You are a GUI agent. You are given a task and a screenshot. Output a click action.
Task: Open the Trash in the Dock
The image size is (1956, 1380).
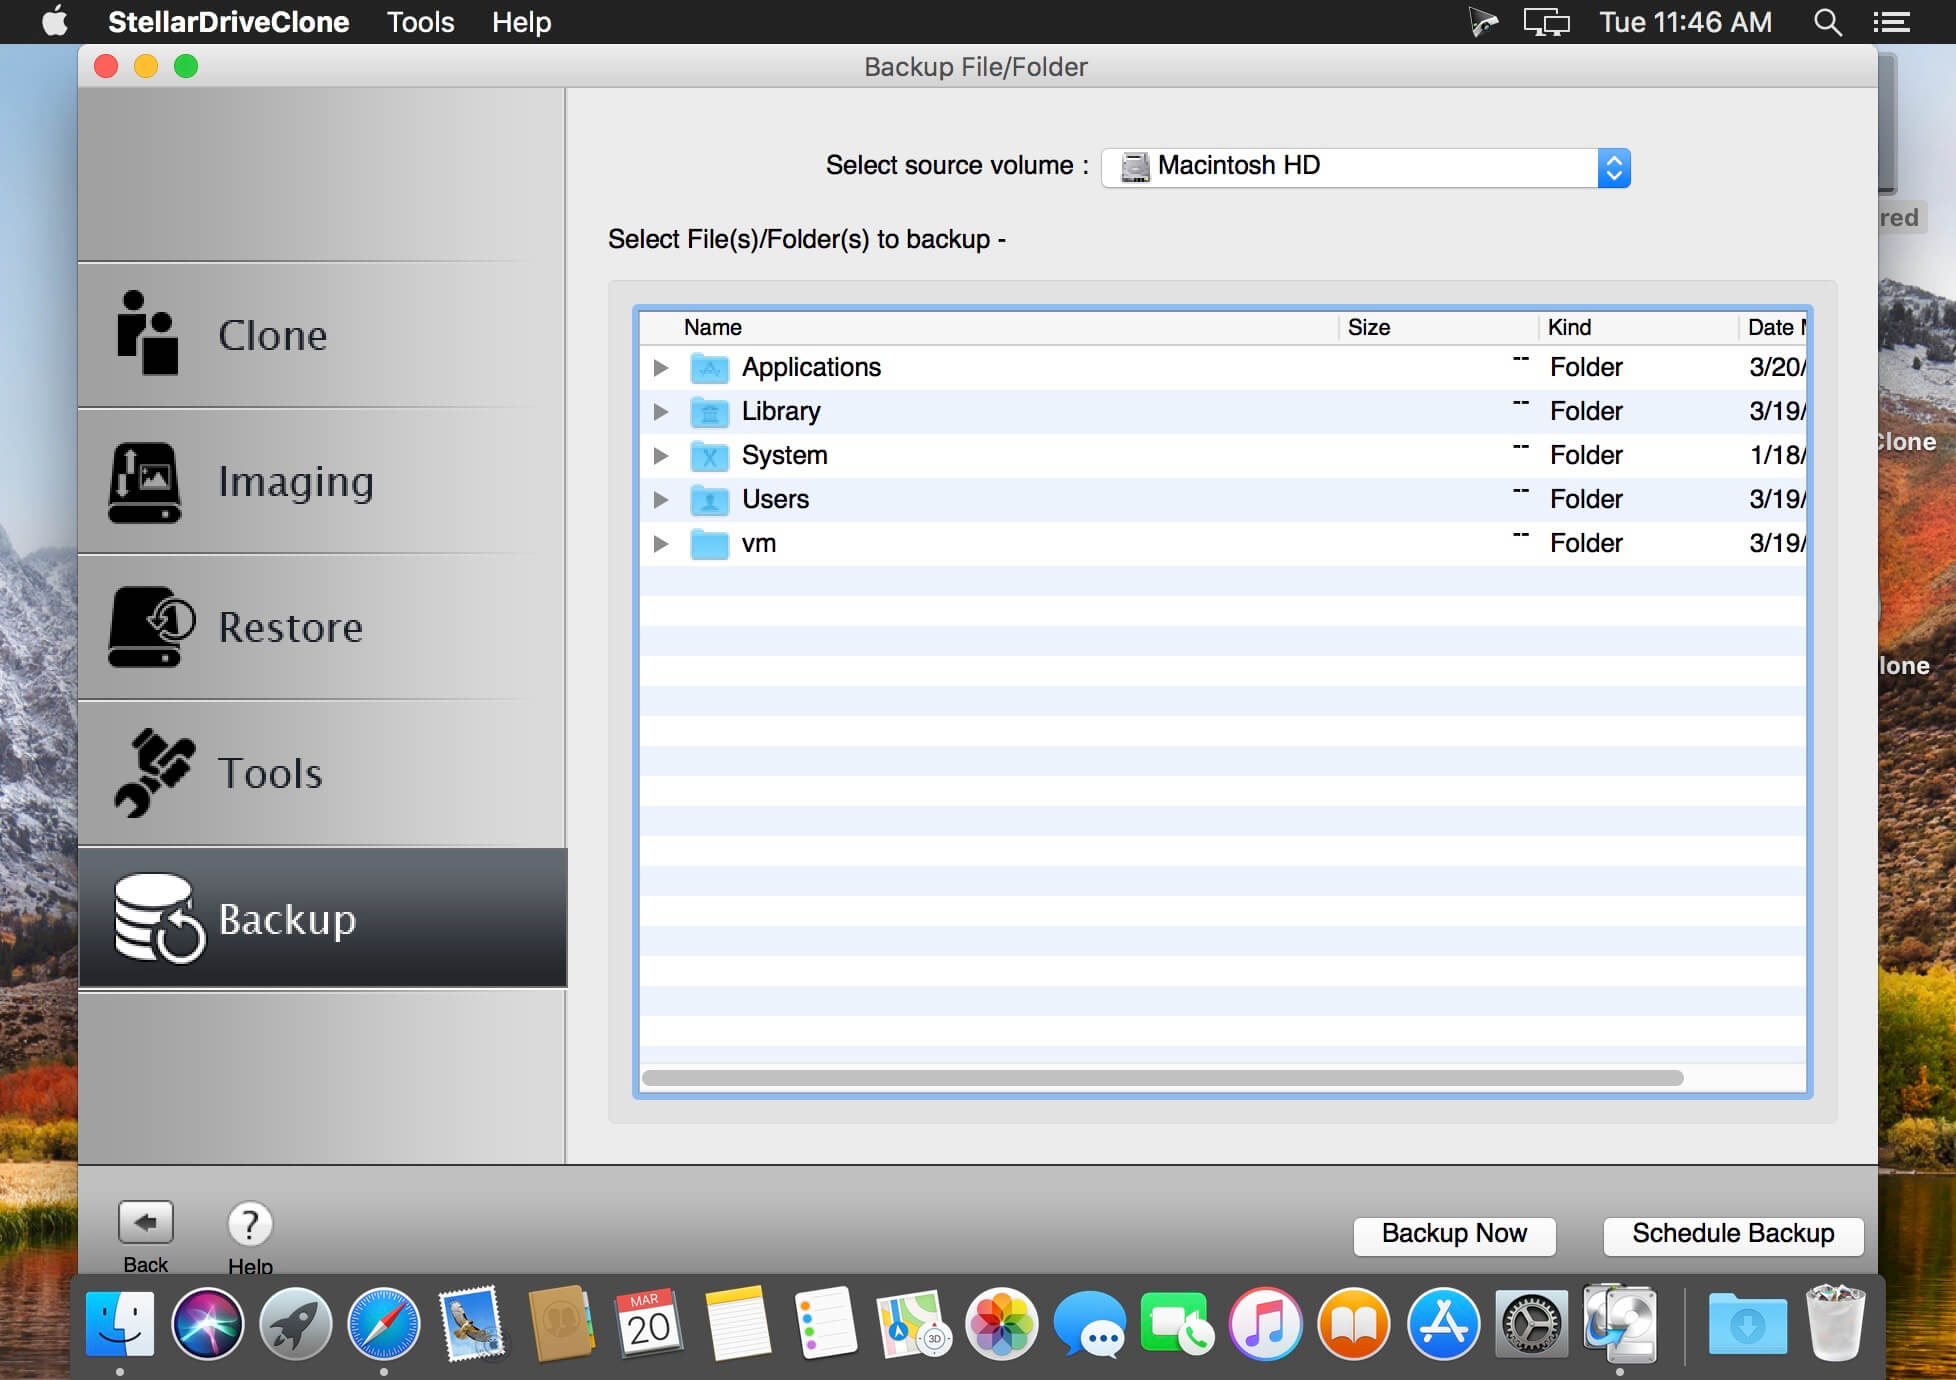click(x=1836, y=1324)
